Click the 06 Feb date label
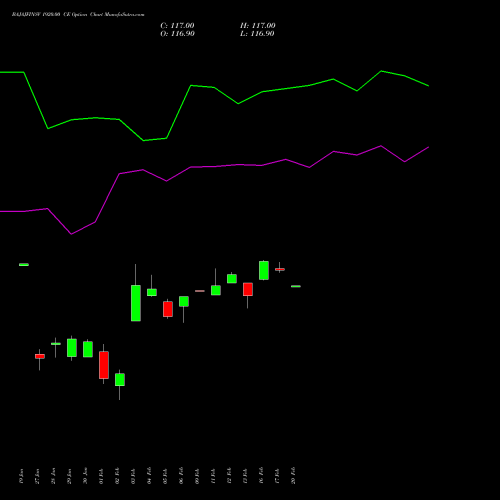This screenshot has height=500, width=500. point(181,476)
